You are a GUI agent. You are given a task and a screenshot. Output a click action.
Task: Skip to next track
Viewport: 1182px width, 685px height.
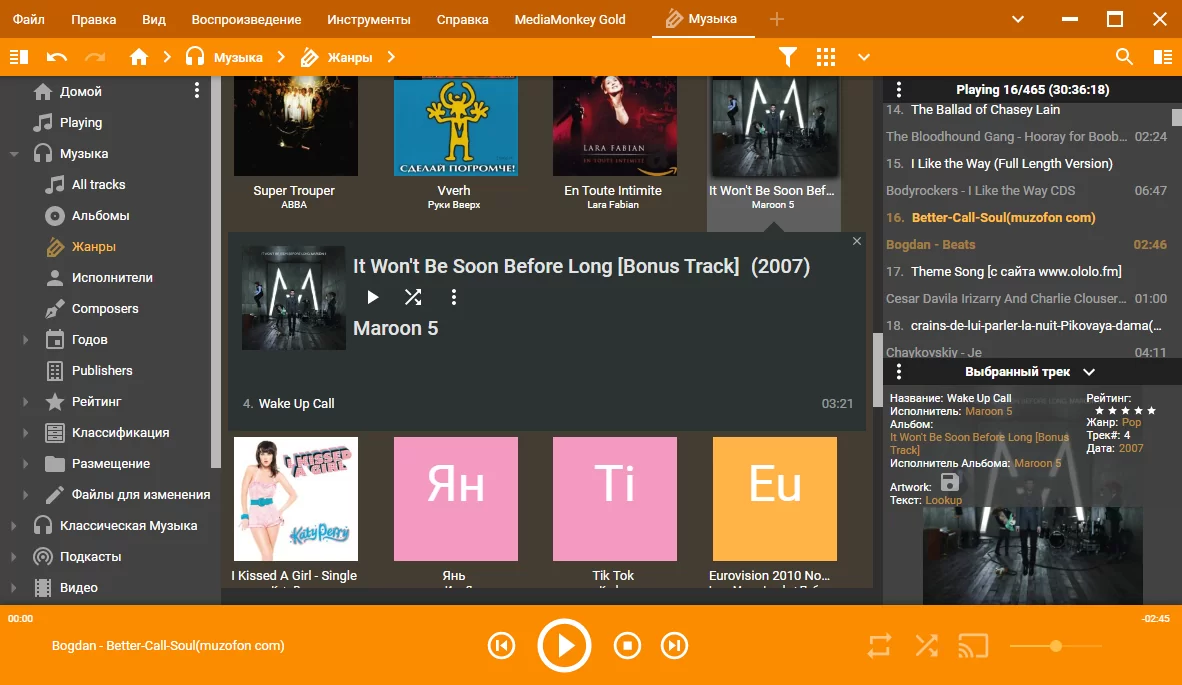tap(675, 646)
